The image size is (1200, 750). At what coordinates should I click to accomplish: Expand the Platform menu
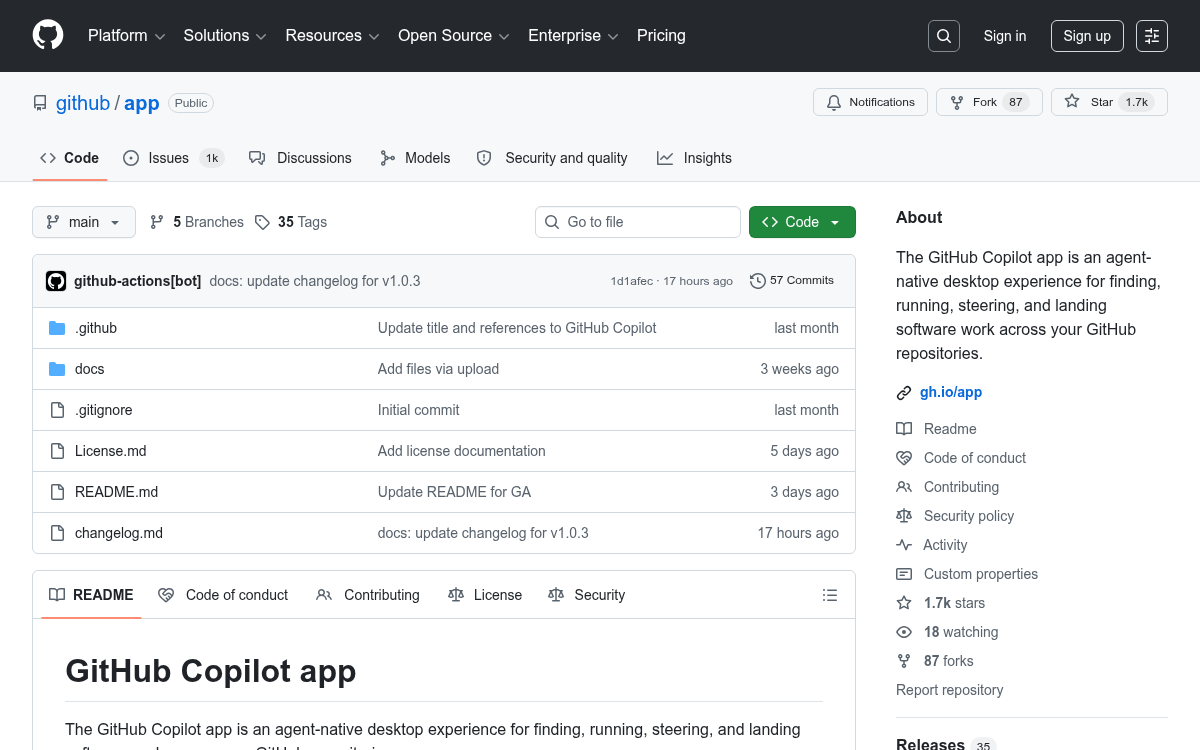[x=126, y=36]
